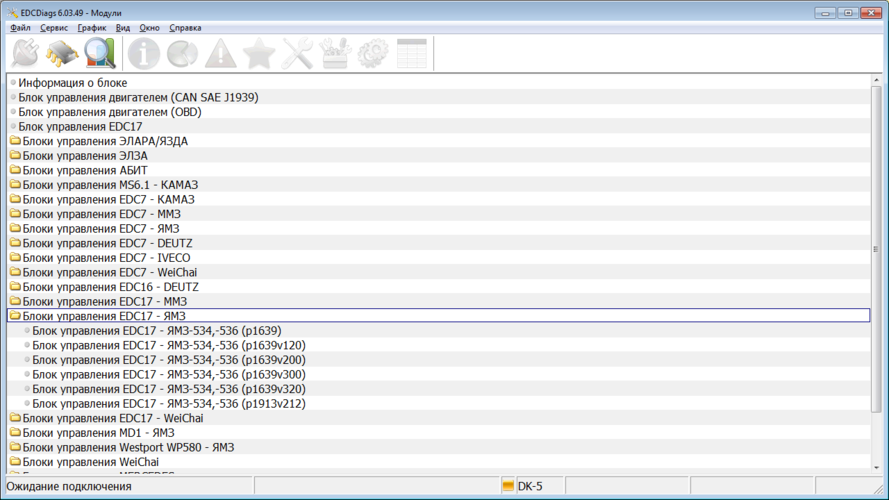Viewport: 889px width, 500px height.
Task: Click the scrollbar up arrow of module list
Action: [x=877, y=80]
